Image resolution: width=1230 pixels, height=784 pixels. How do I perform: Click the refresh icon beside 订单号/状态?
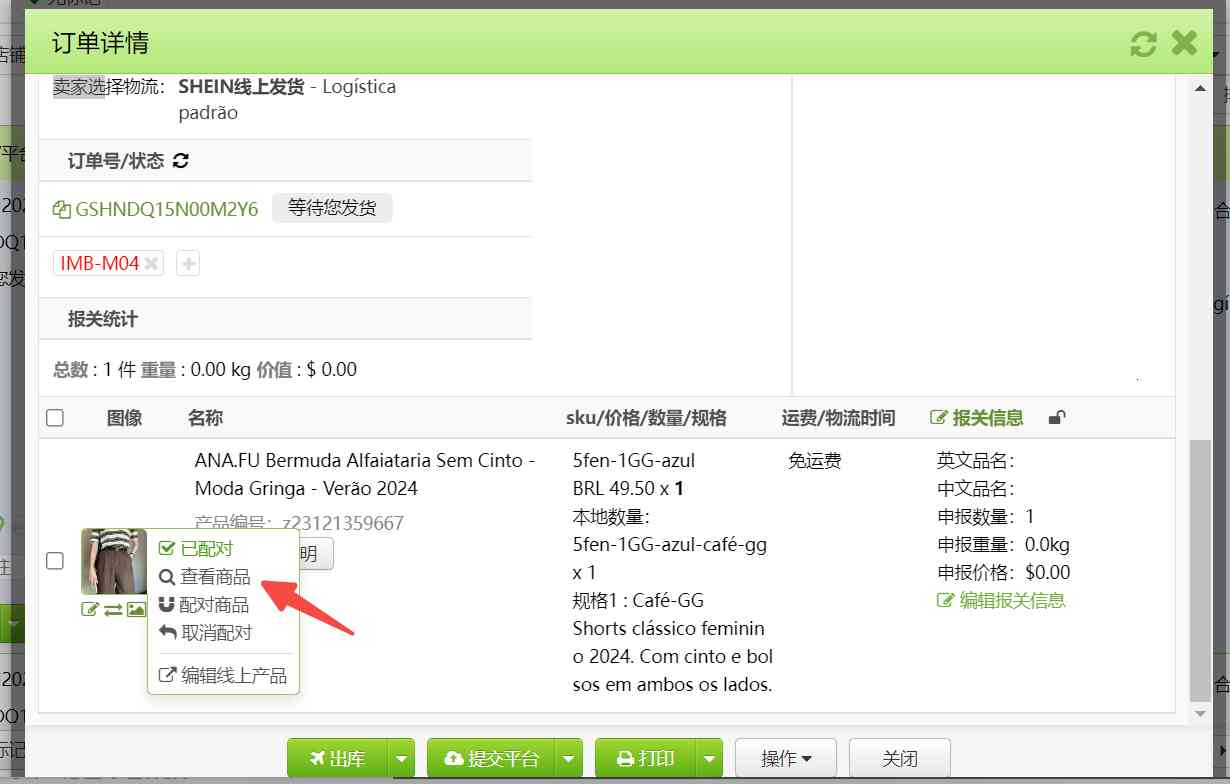[x=181, y=160]
